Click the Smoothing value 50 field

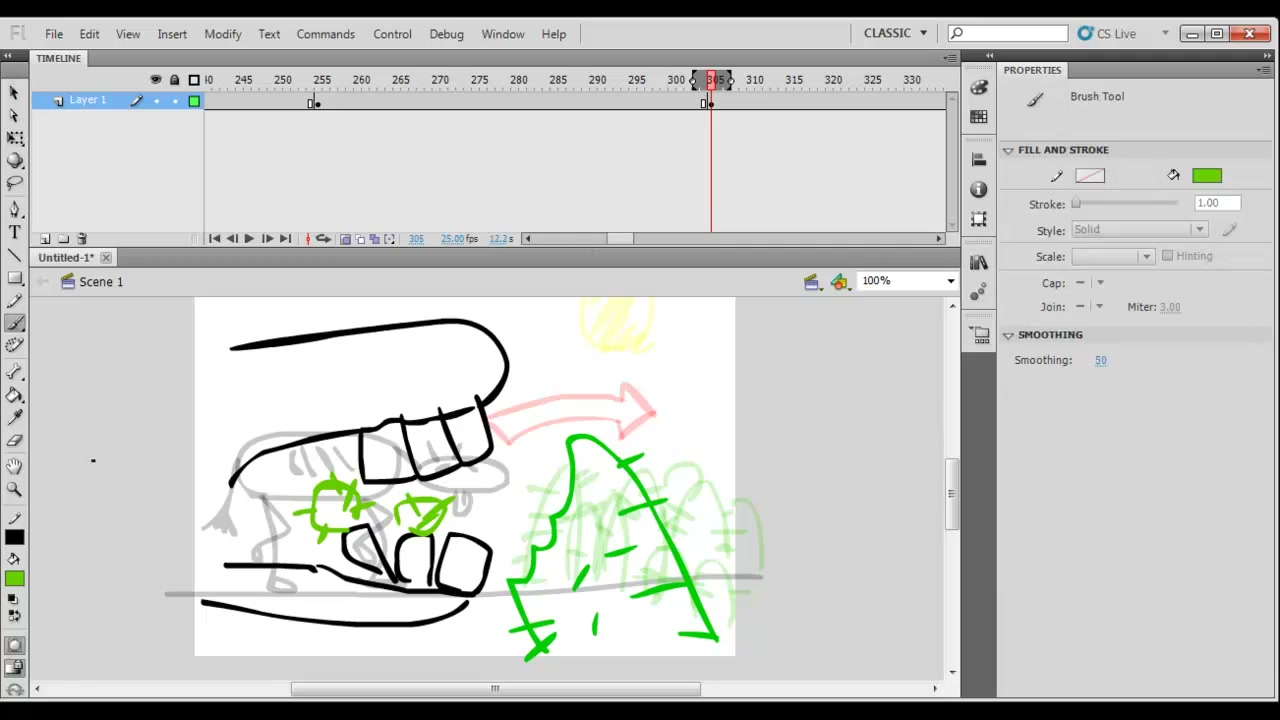(1100, 360)
